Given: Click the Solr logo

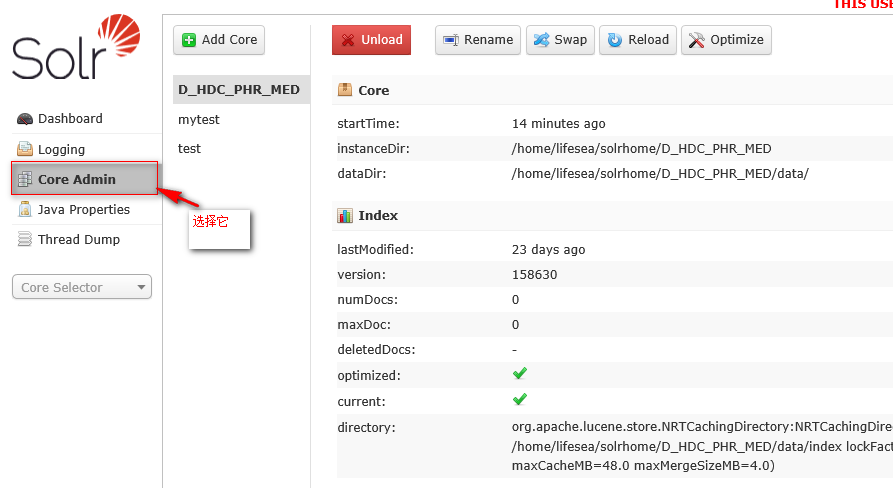Looking at the screenshot, I should coord(76,47).
